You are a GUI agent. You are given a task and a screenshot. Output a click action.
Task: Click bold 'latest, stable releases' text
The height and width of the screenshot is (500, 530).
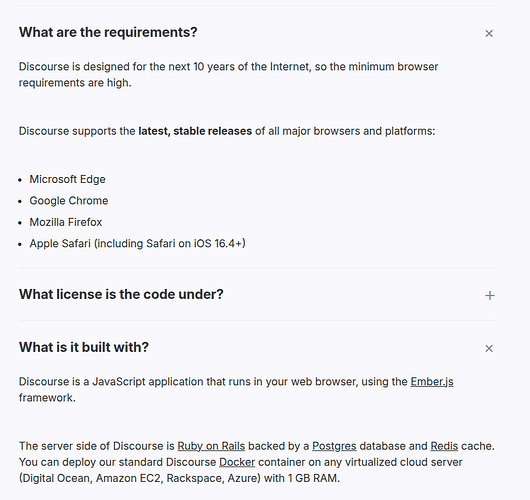point(195,131)
